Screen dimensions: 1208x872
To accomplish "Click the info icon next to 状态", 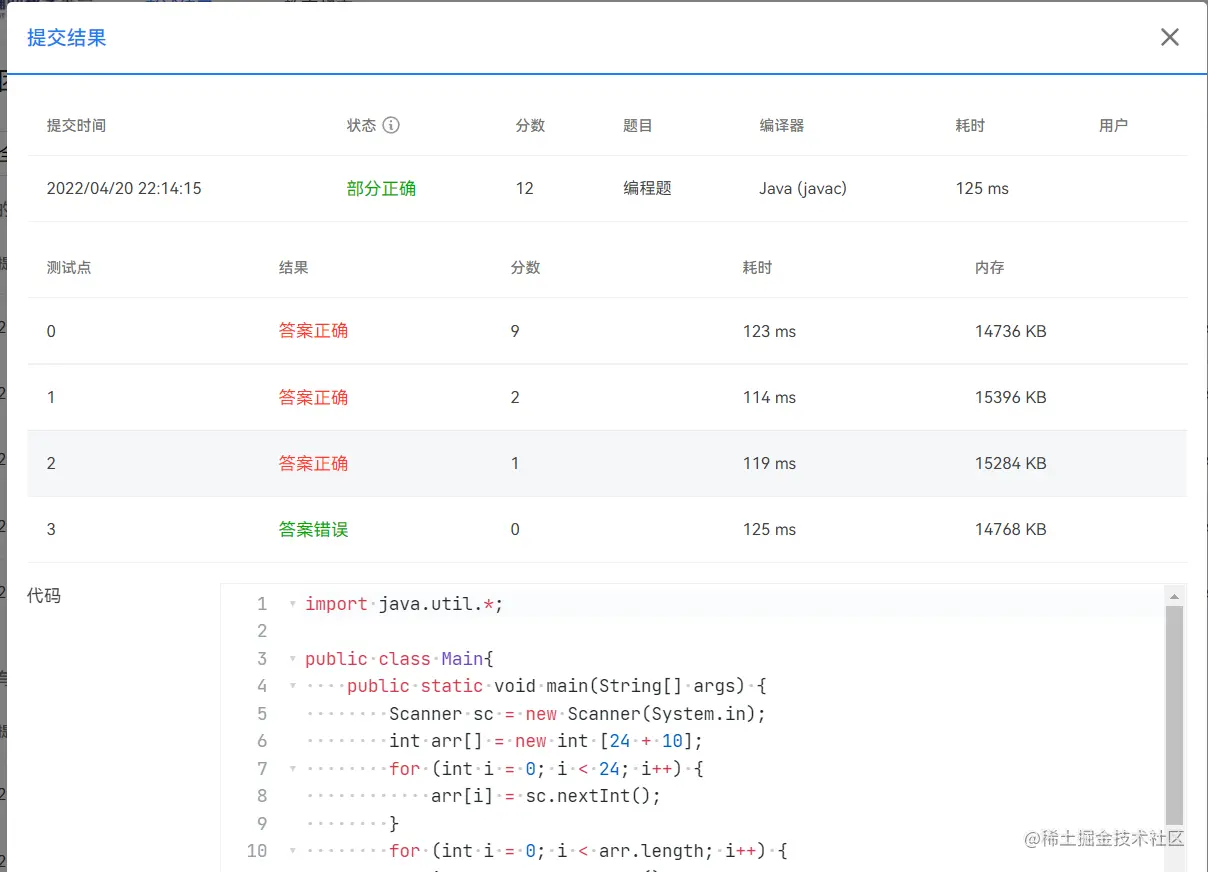I will (391, 125).
